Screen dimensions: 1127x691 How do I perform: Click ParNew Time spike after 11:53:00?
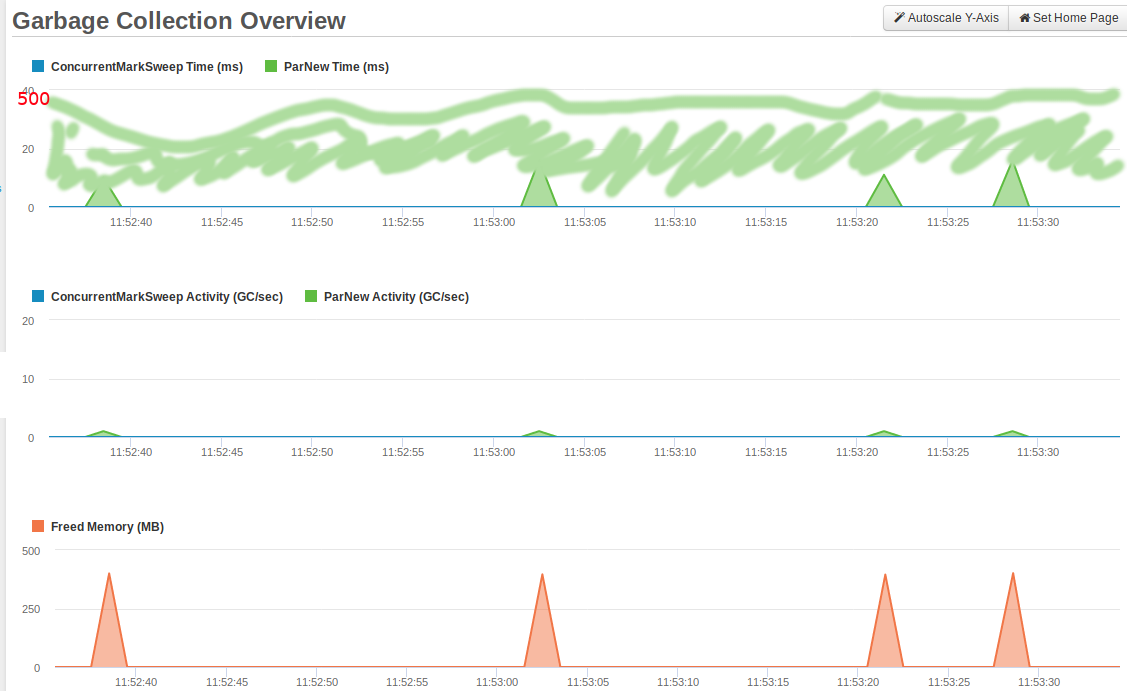coord(539,191)
